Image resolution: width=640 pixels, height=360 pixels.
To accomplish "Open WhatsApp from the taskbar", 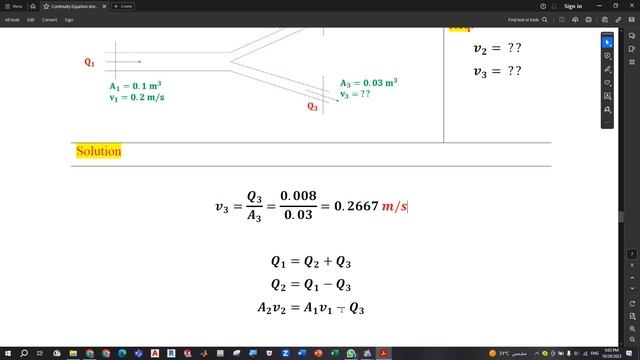I will (351, 353).
